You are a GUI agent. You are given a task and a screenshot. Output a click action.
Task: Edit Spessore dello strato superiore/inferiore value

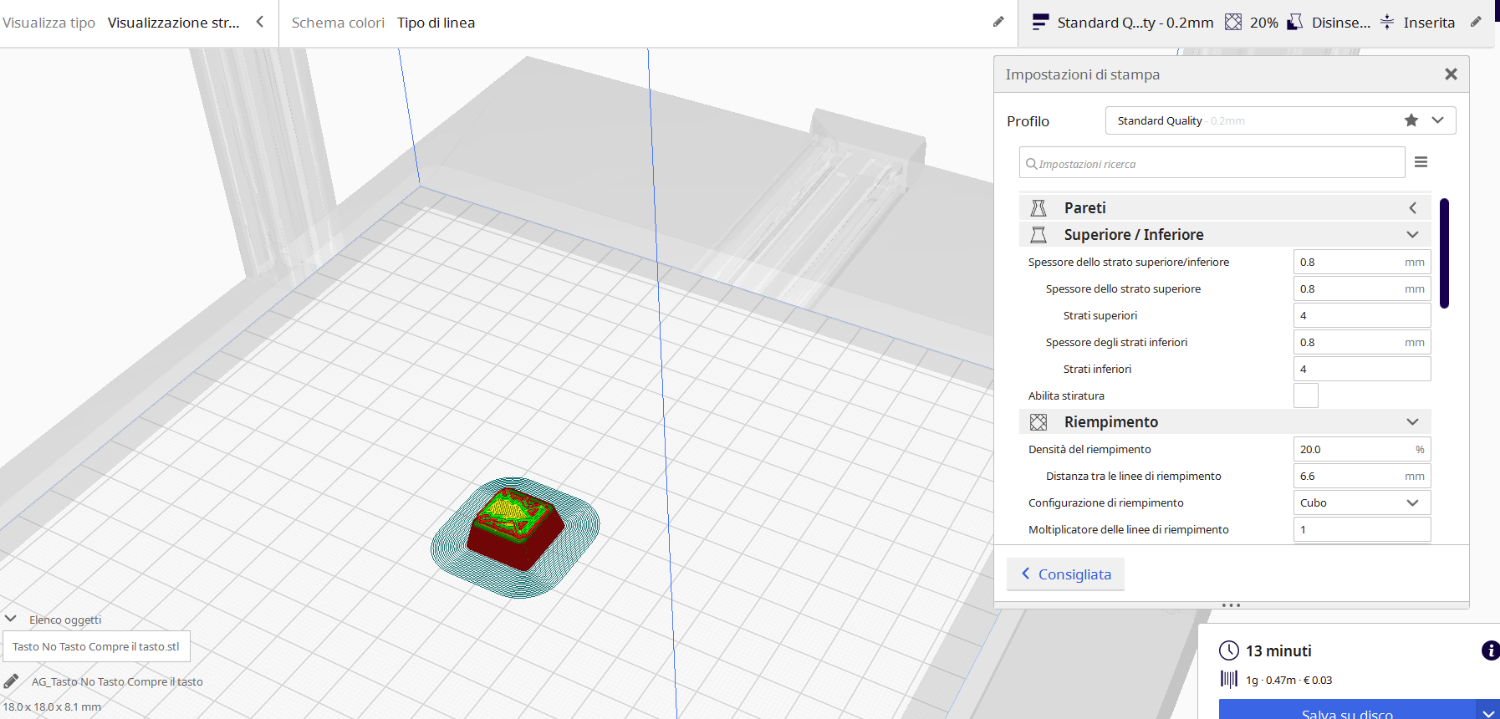pos(1362,262)
